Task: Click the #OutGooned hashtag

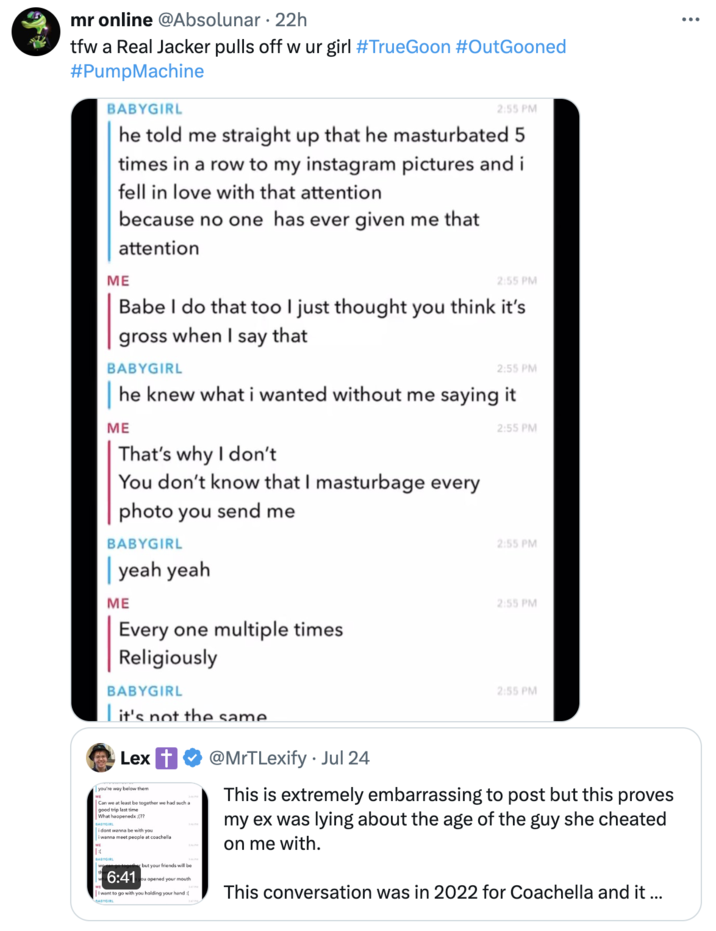Action: (510, 46)
